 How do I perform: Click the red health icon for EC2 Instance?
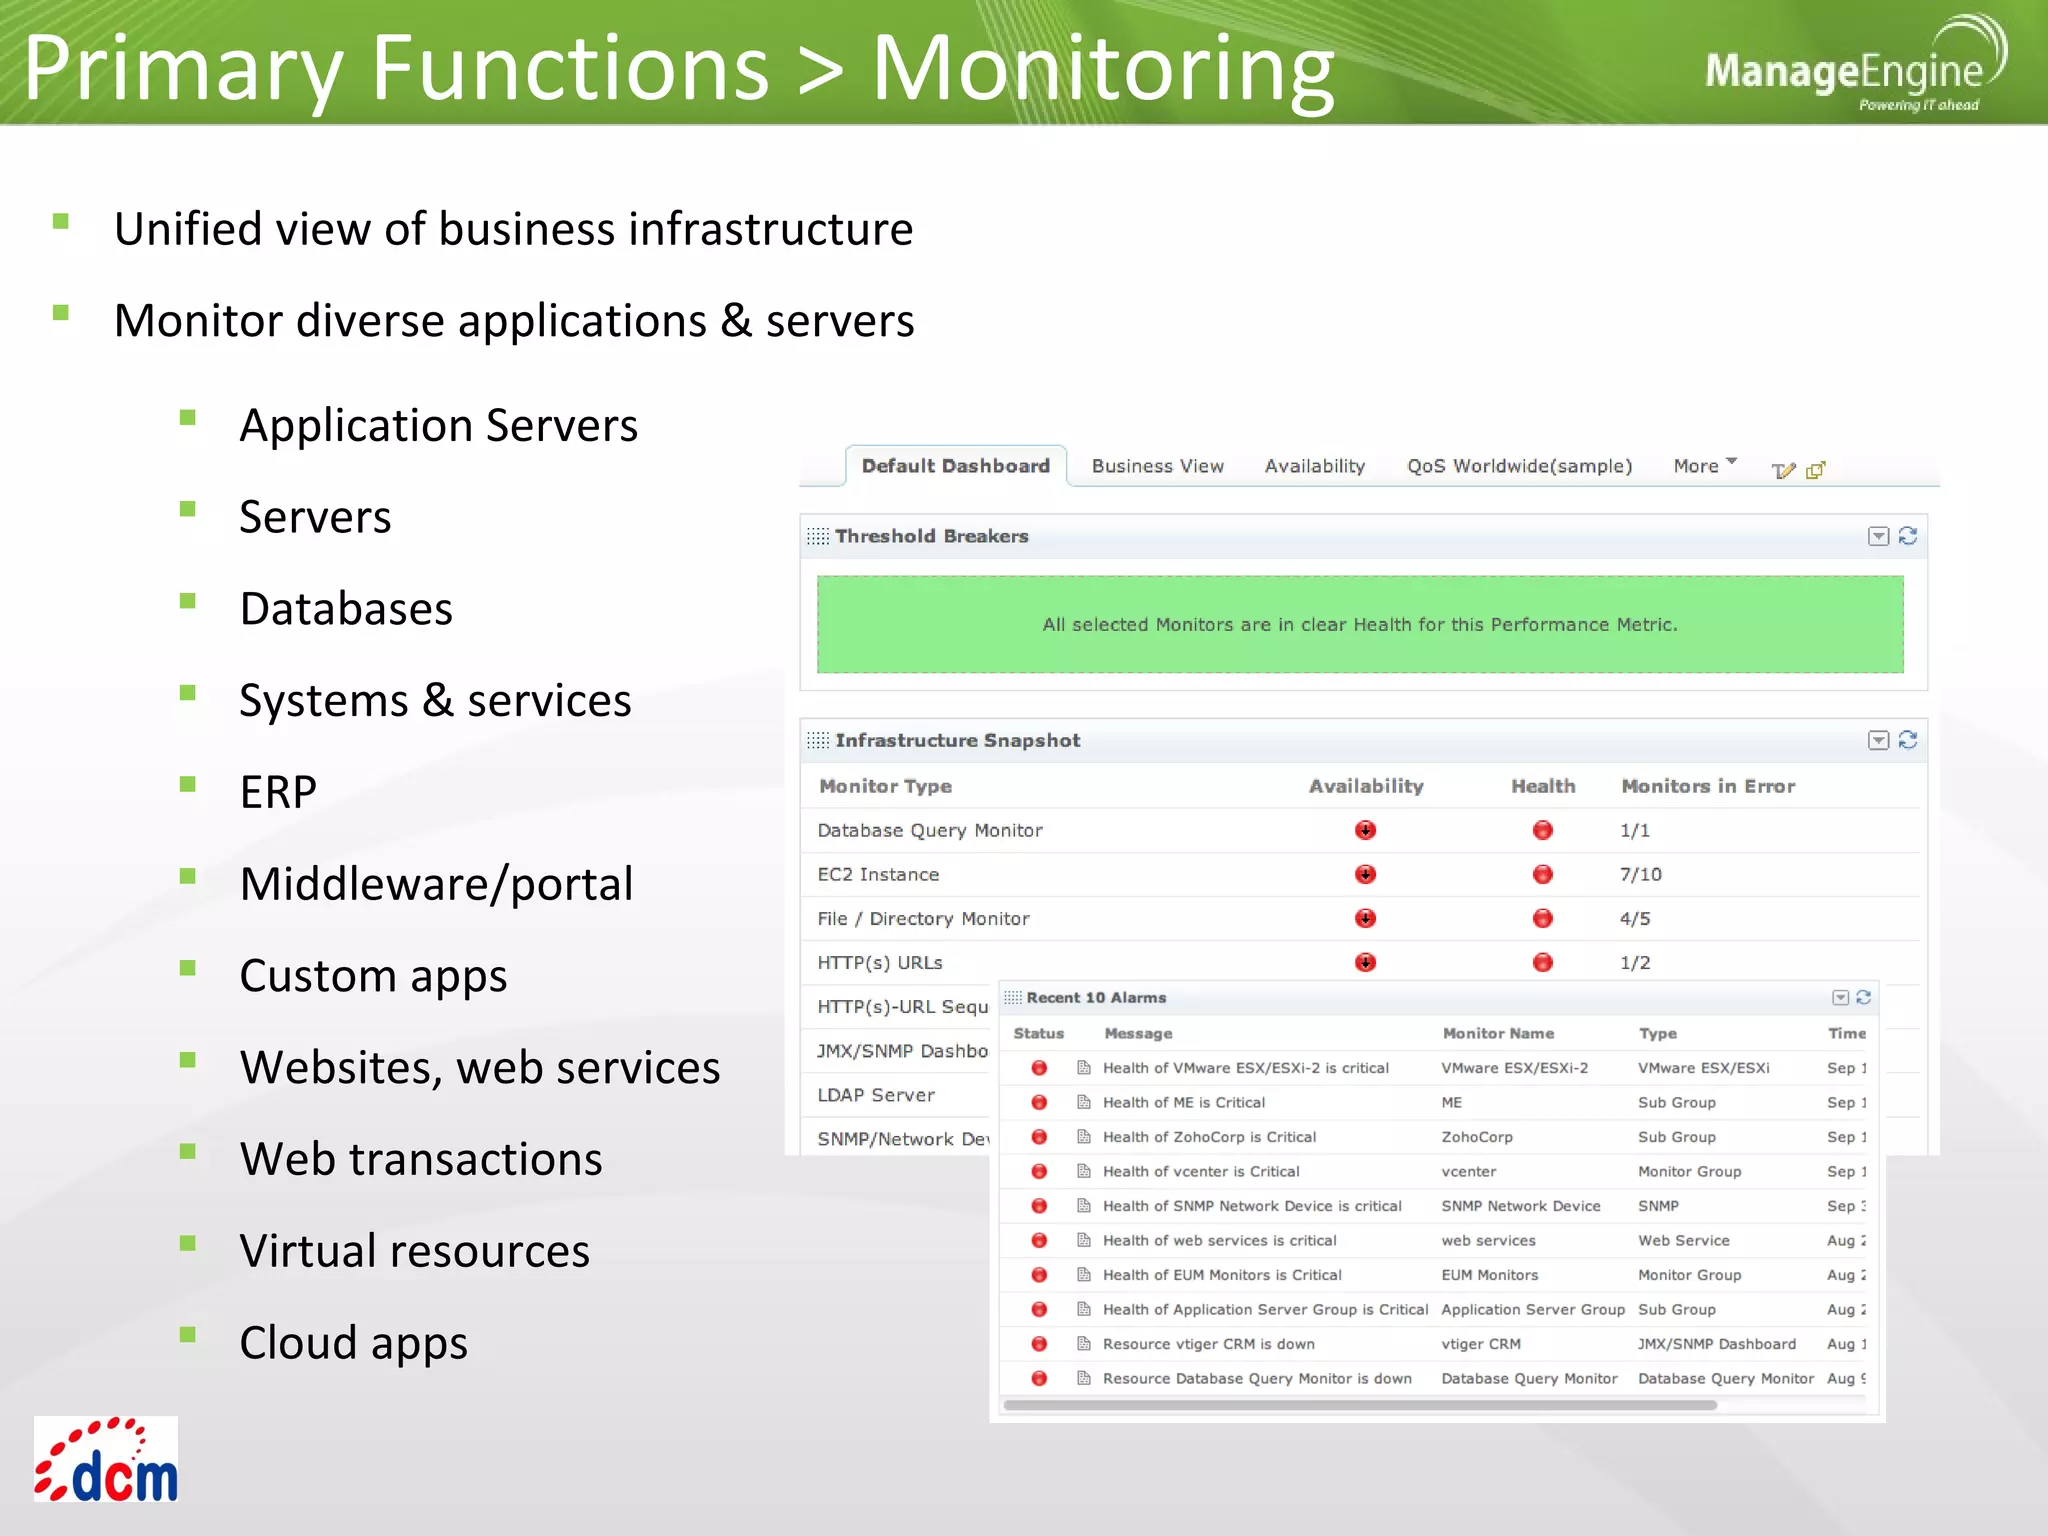1542,874
